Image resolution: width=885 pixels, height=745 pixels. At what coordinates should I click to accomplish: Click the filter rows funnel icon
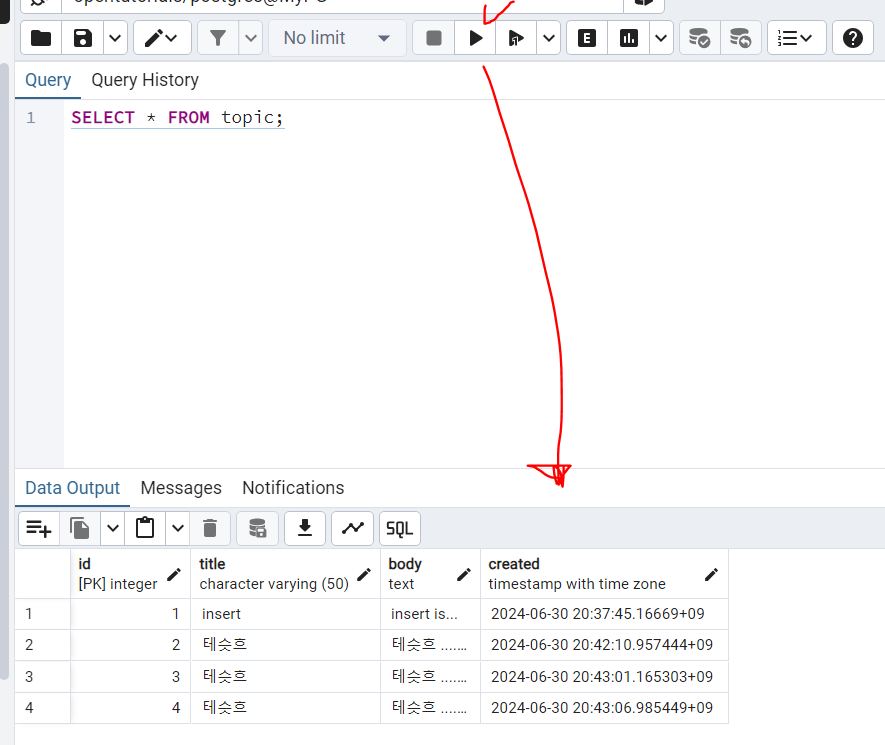tap(218, 38)
